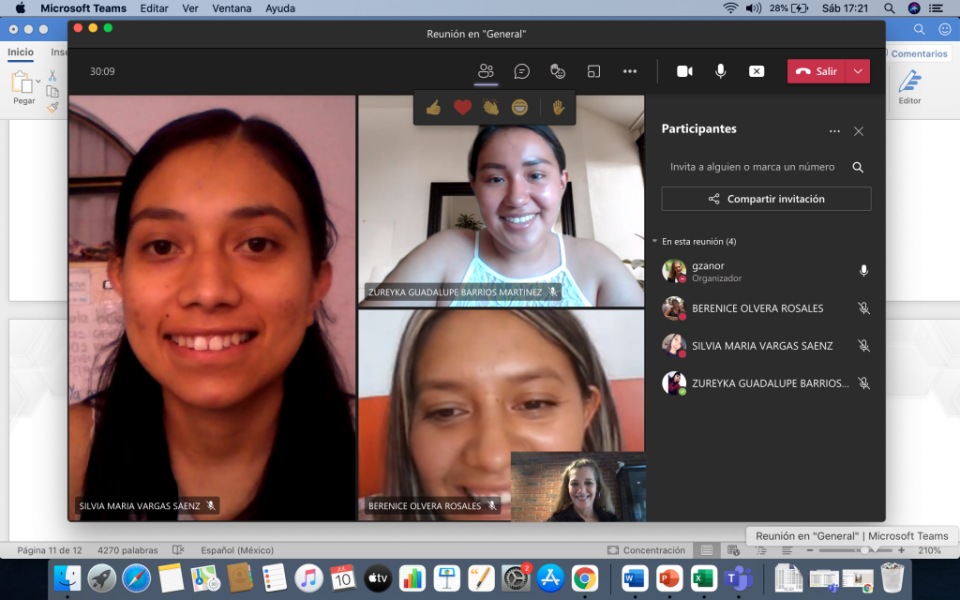Click the reactions icon in meeting toolbar
This screenshot has height=600, width=960.
click(558, 71)
